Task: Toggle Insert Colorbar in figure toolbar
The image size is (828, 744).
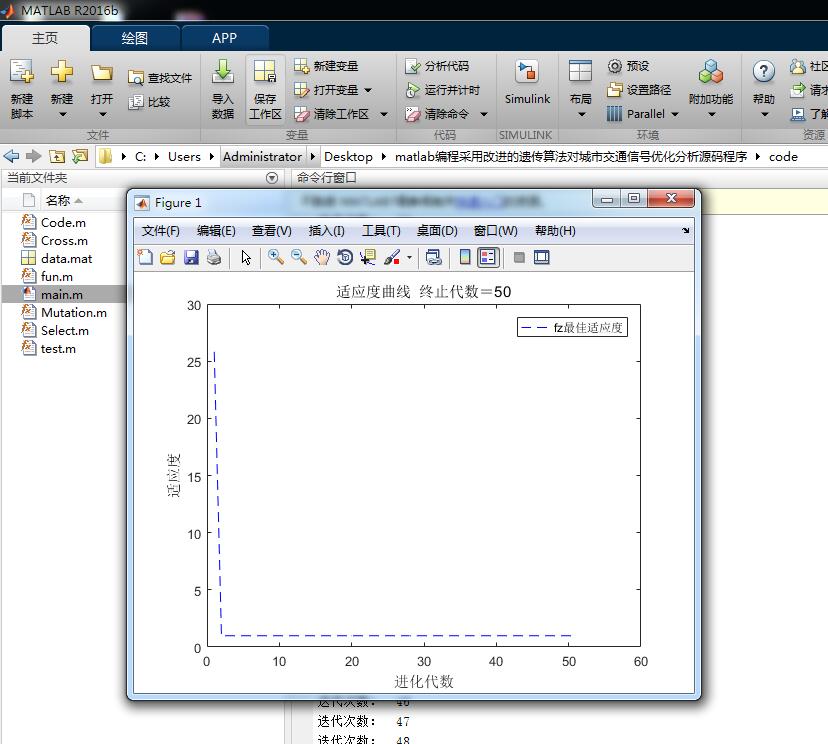Action: (465, 257)
